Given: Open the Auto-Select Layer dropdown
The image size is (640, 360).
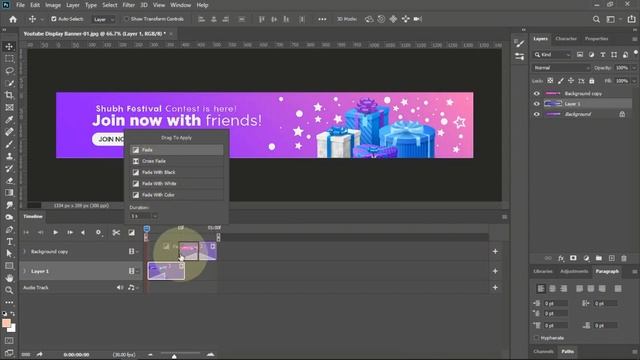Looking at the screenshot, I should [103, 19].
